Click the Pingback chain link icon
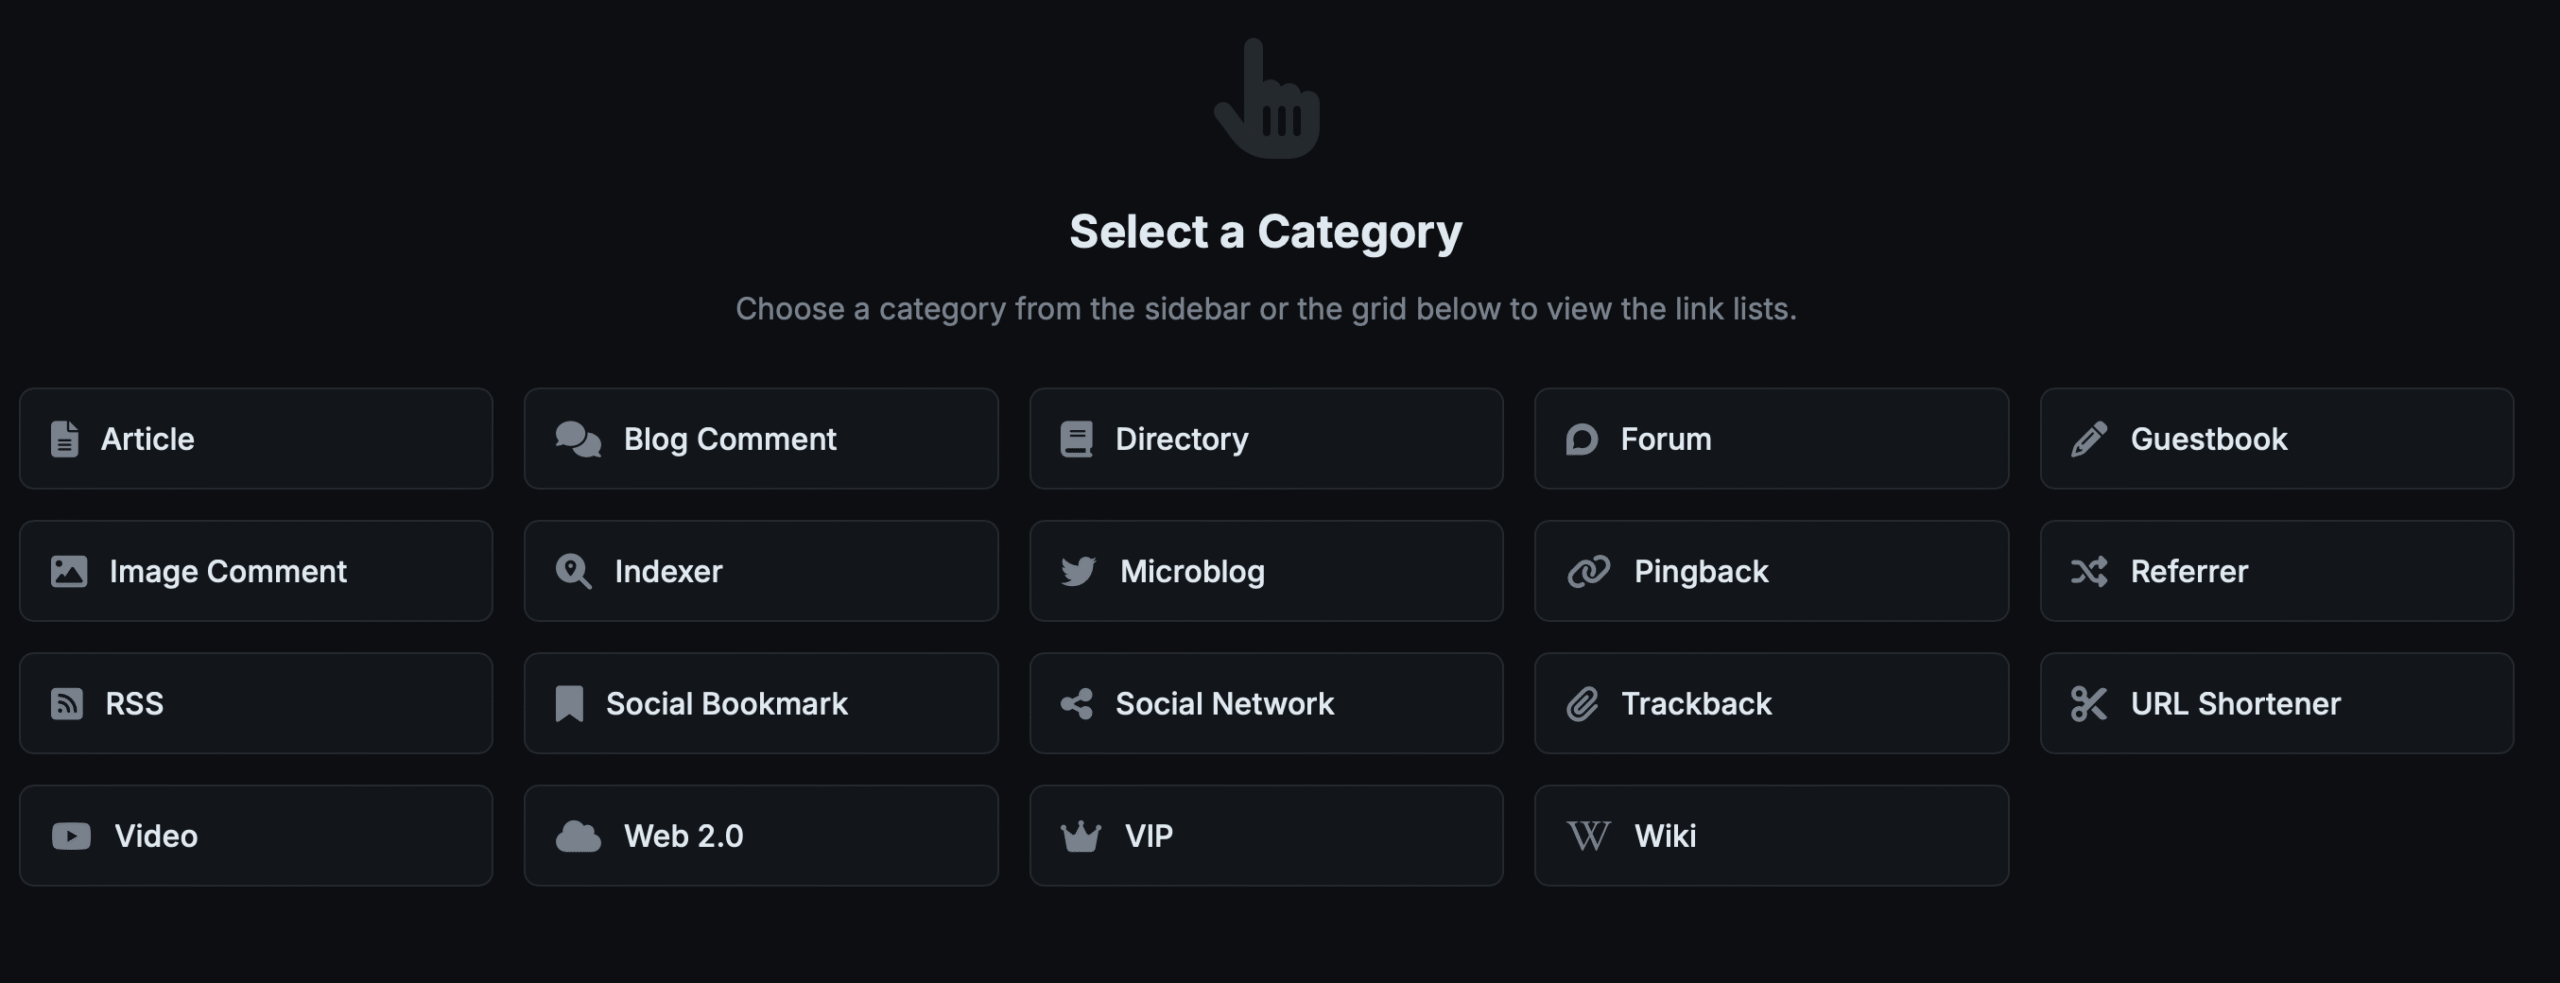2560x983 pixels. pos(1588,571)
